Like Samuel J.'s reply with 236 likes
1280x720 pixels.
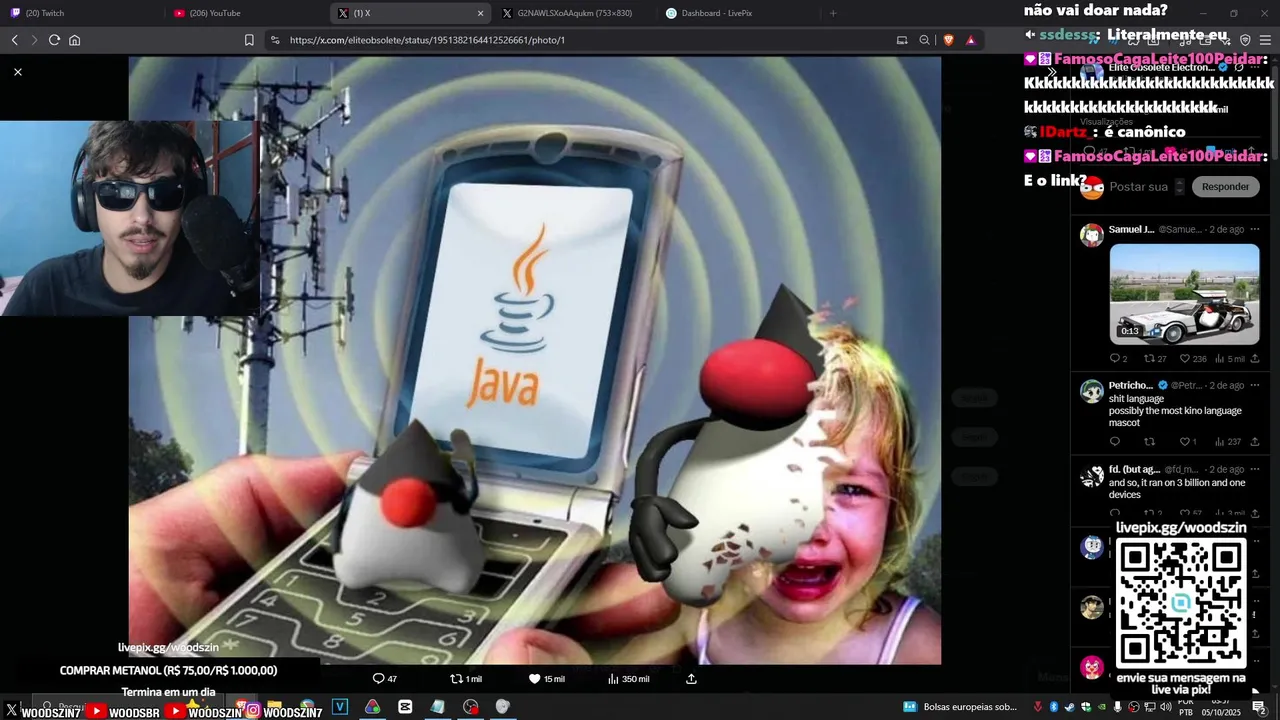click(x=1193, y=359)
